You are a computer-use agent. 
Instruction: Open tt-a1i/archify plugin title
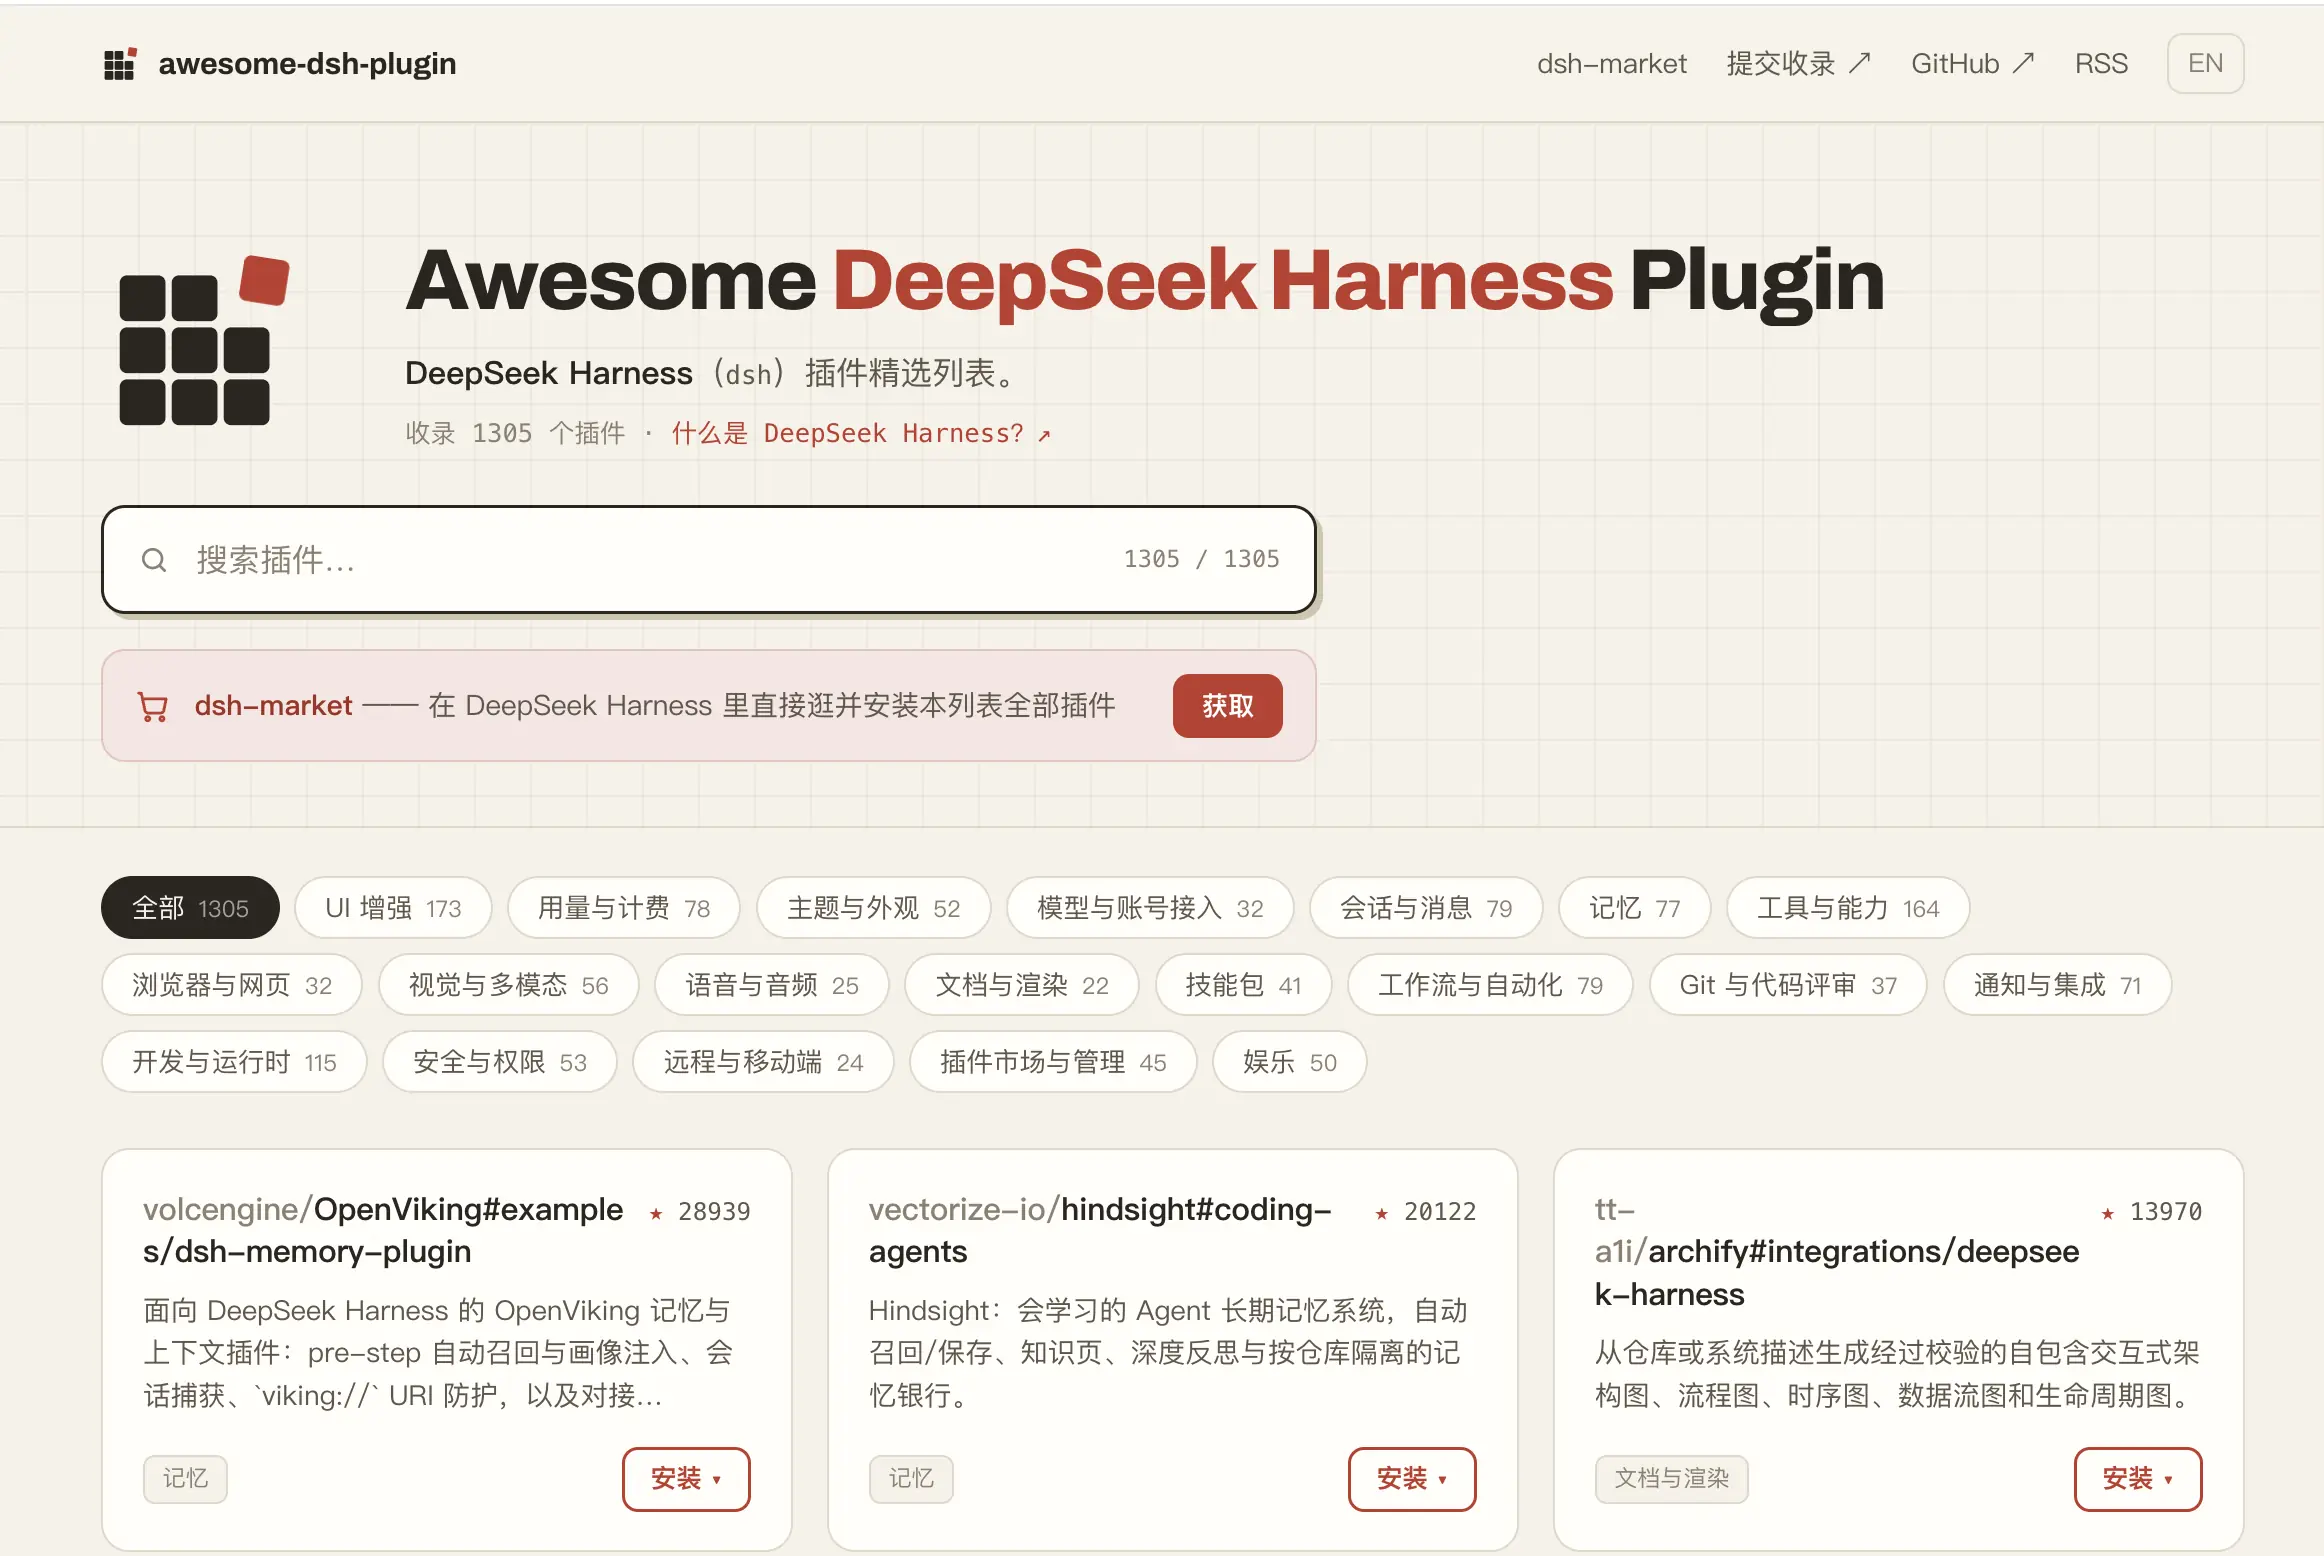(1837, 1252)
